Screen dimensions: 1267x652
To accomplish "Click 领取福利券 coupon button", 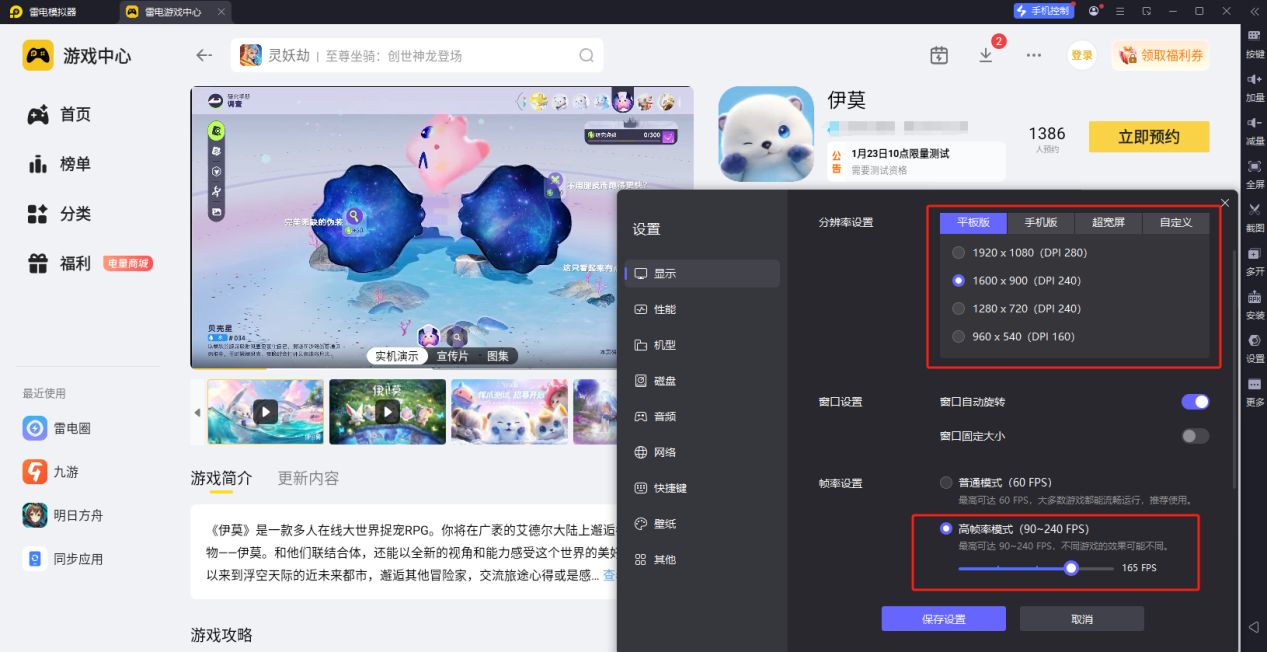I will [x=1161, y=55].
